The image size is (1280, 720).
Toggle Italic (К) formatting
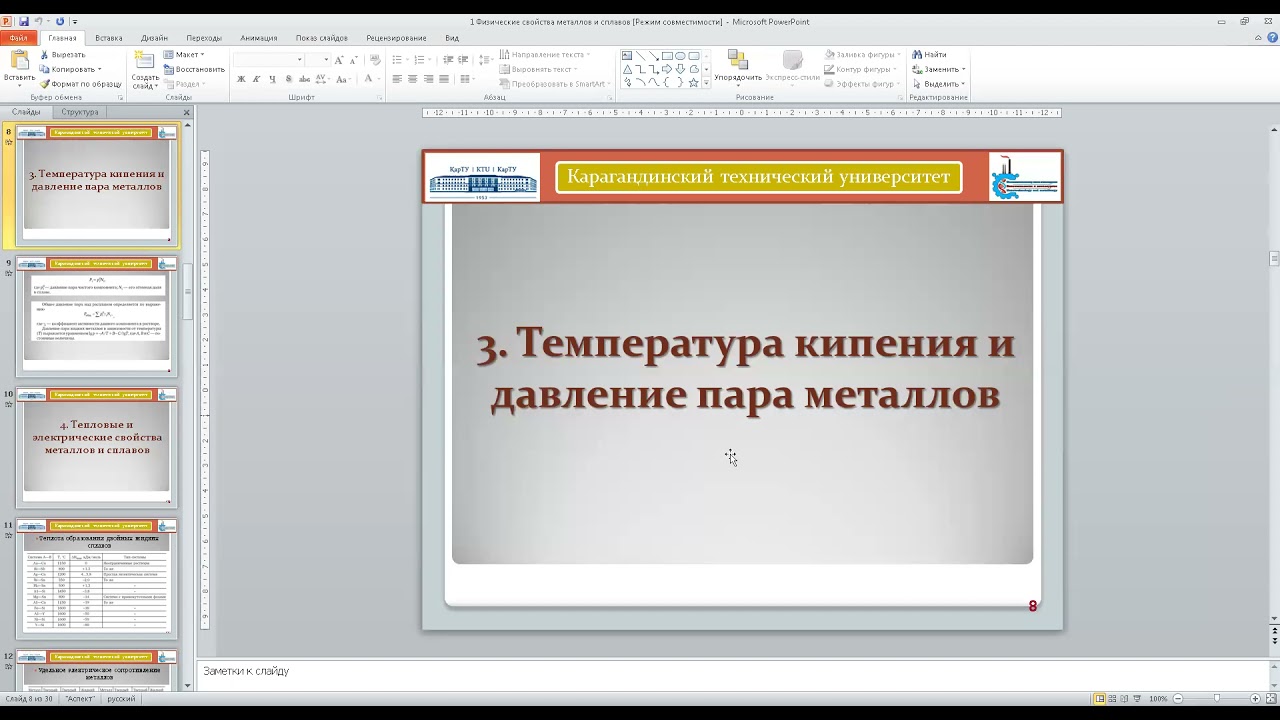pyautogui.click(x=257, y=79)
